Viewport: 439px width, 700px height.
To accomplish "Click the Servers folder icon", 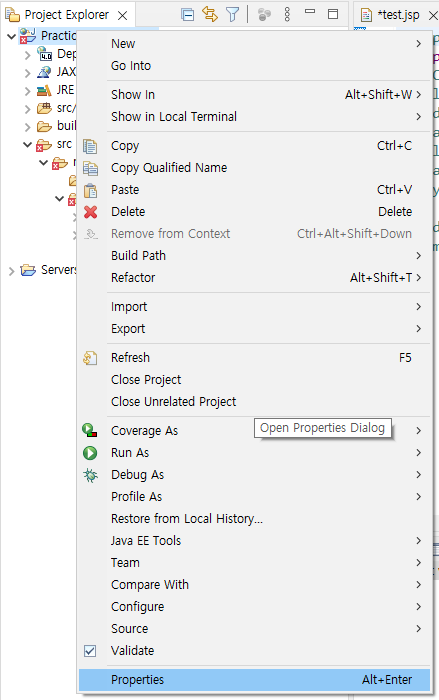I will [28, 270].
